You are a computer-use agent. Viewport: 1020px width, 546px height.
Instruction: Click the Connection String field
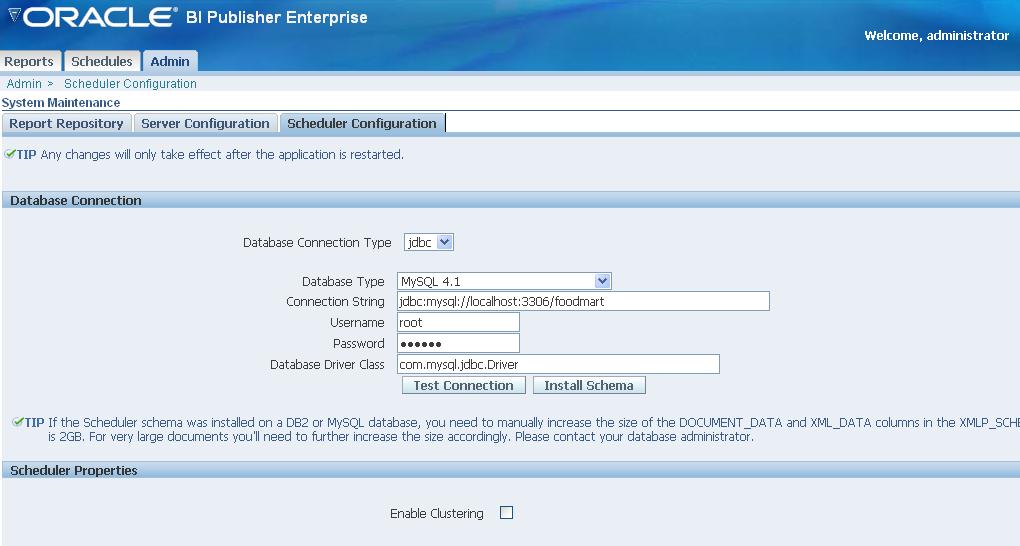click(584, 301)
